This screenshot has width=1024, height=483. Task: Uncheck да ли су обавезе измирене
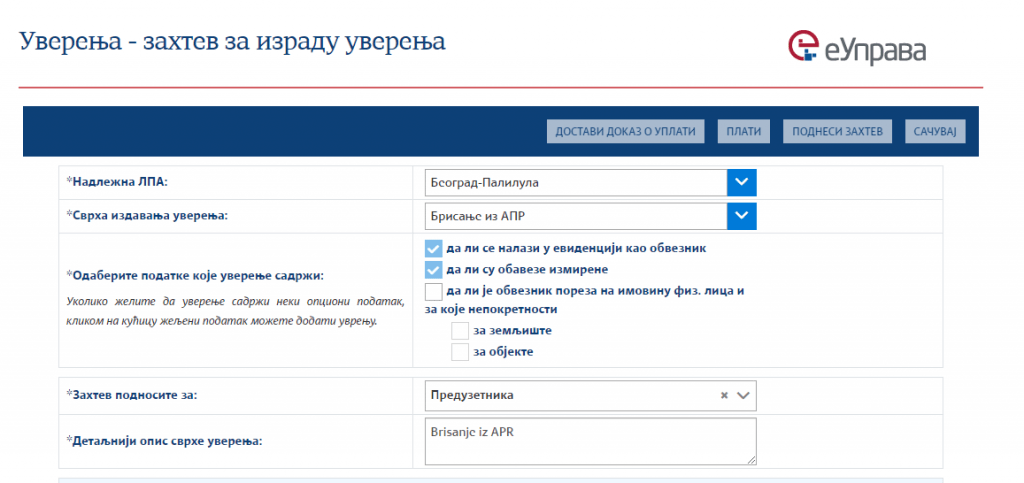pos(434,270)
